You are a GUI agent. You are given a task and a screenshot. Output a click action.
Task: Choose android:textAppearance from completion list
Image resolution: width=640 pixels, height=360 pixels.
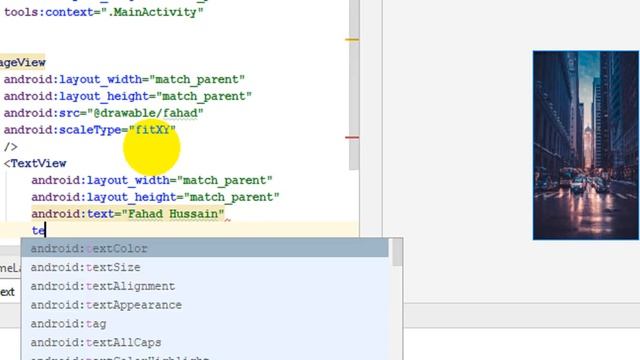205,305
